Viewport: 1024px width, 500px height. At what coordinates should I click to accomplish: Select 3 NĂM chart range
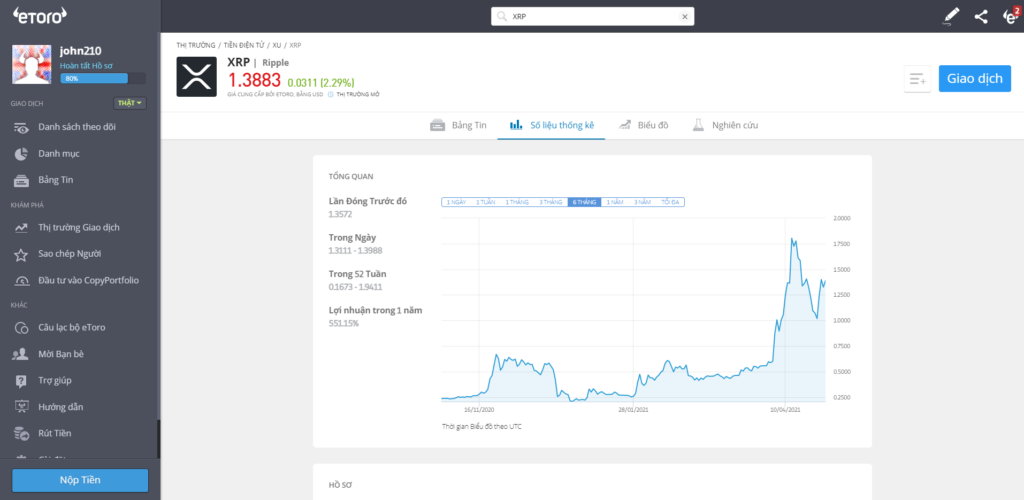tap(643, 202)
